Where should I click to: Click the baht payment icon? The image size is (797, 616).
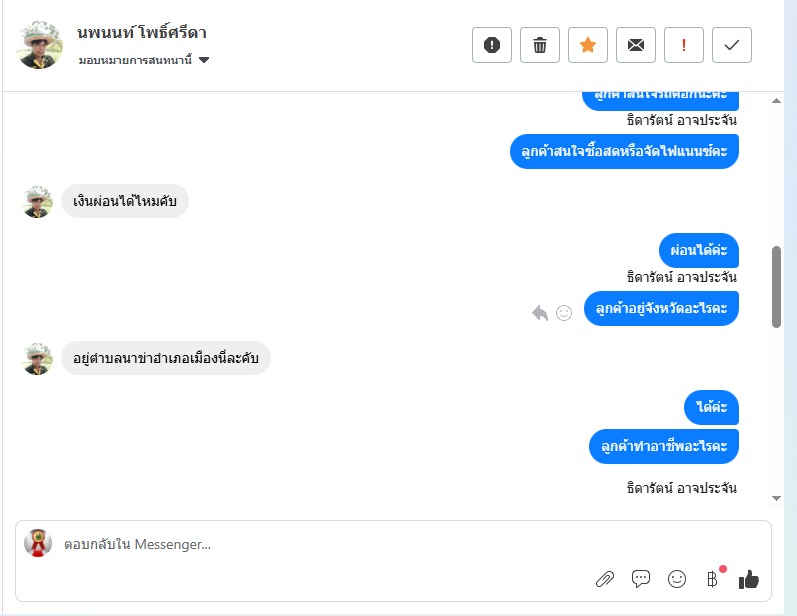pos(713,579)
